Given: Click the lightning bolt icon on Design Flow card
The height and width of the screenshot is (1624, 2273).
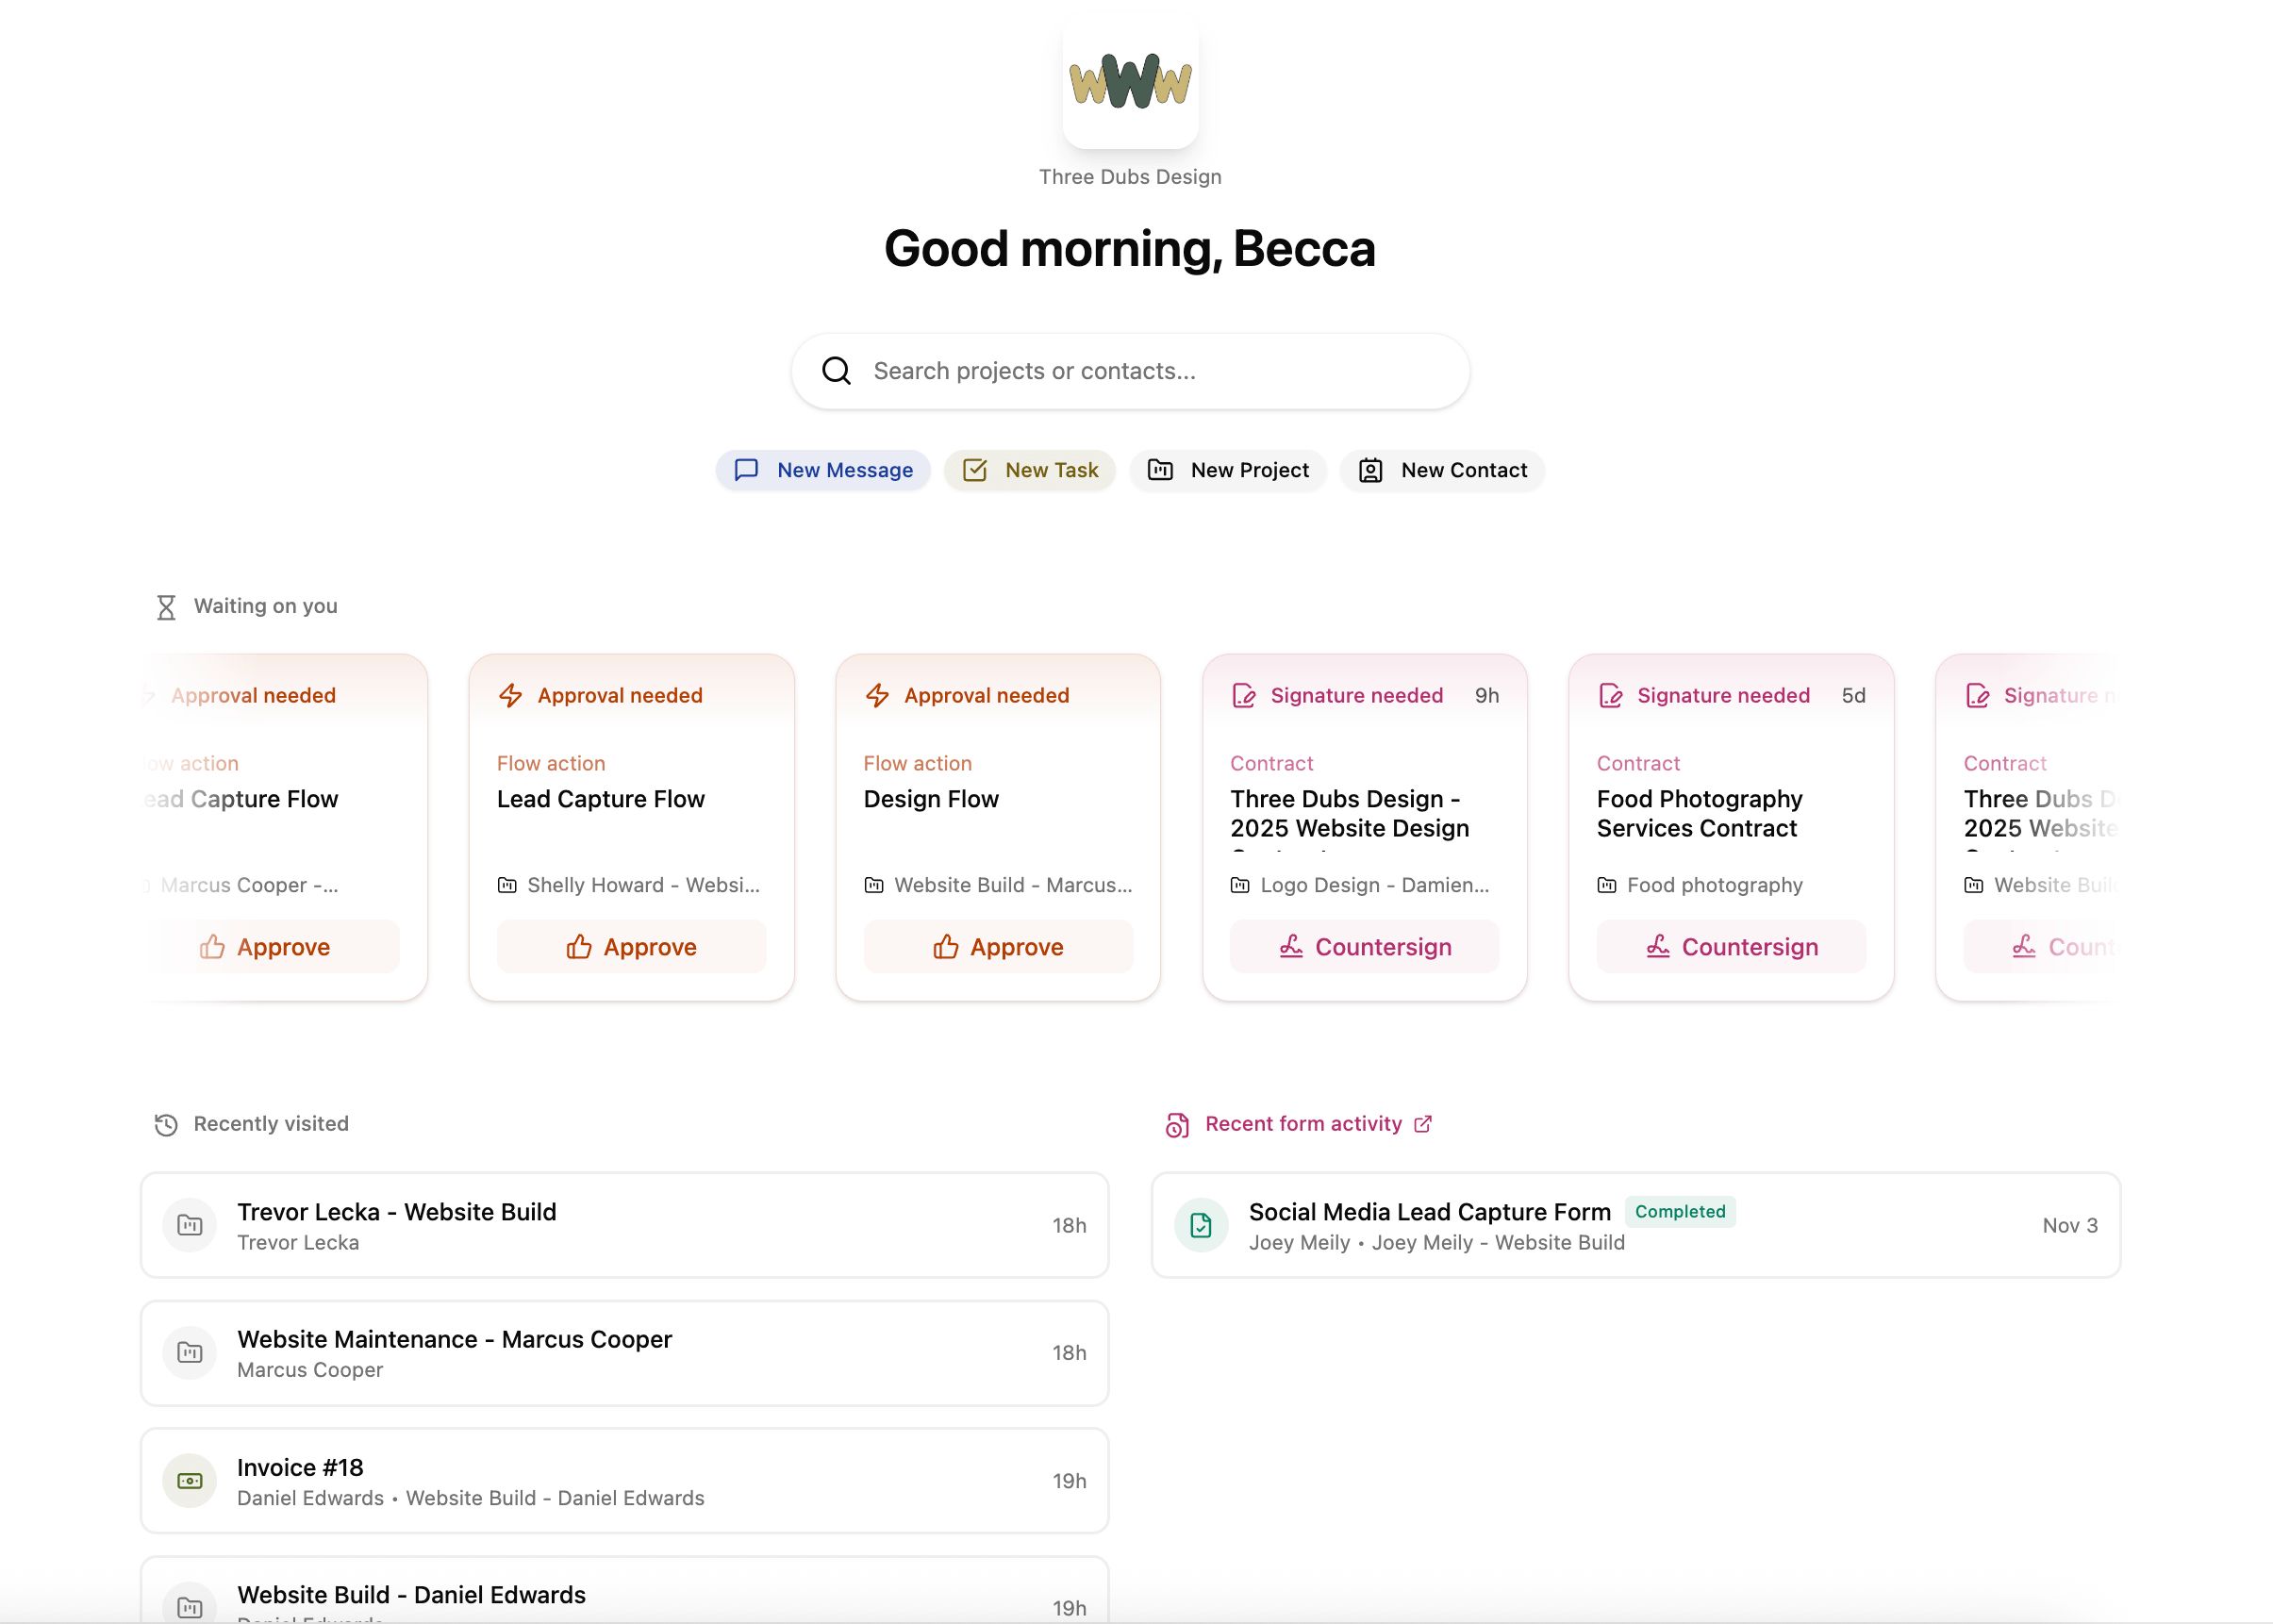Looking at the screenshot, I should (x=875, y=694).
